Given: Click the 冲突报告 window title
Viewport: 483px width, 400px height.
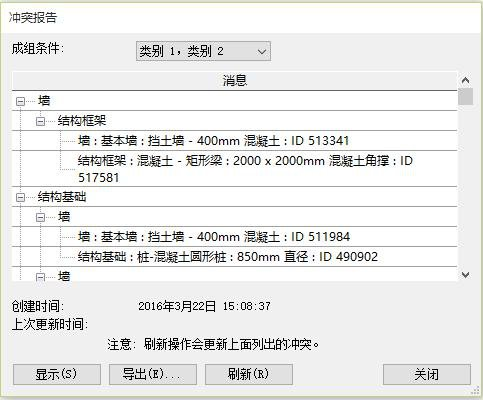Looking at the screenshot, I should pos(33,17).
